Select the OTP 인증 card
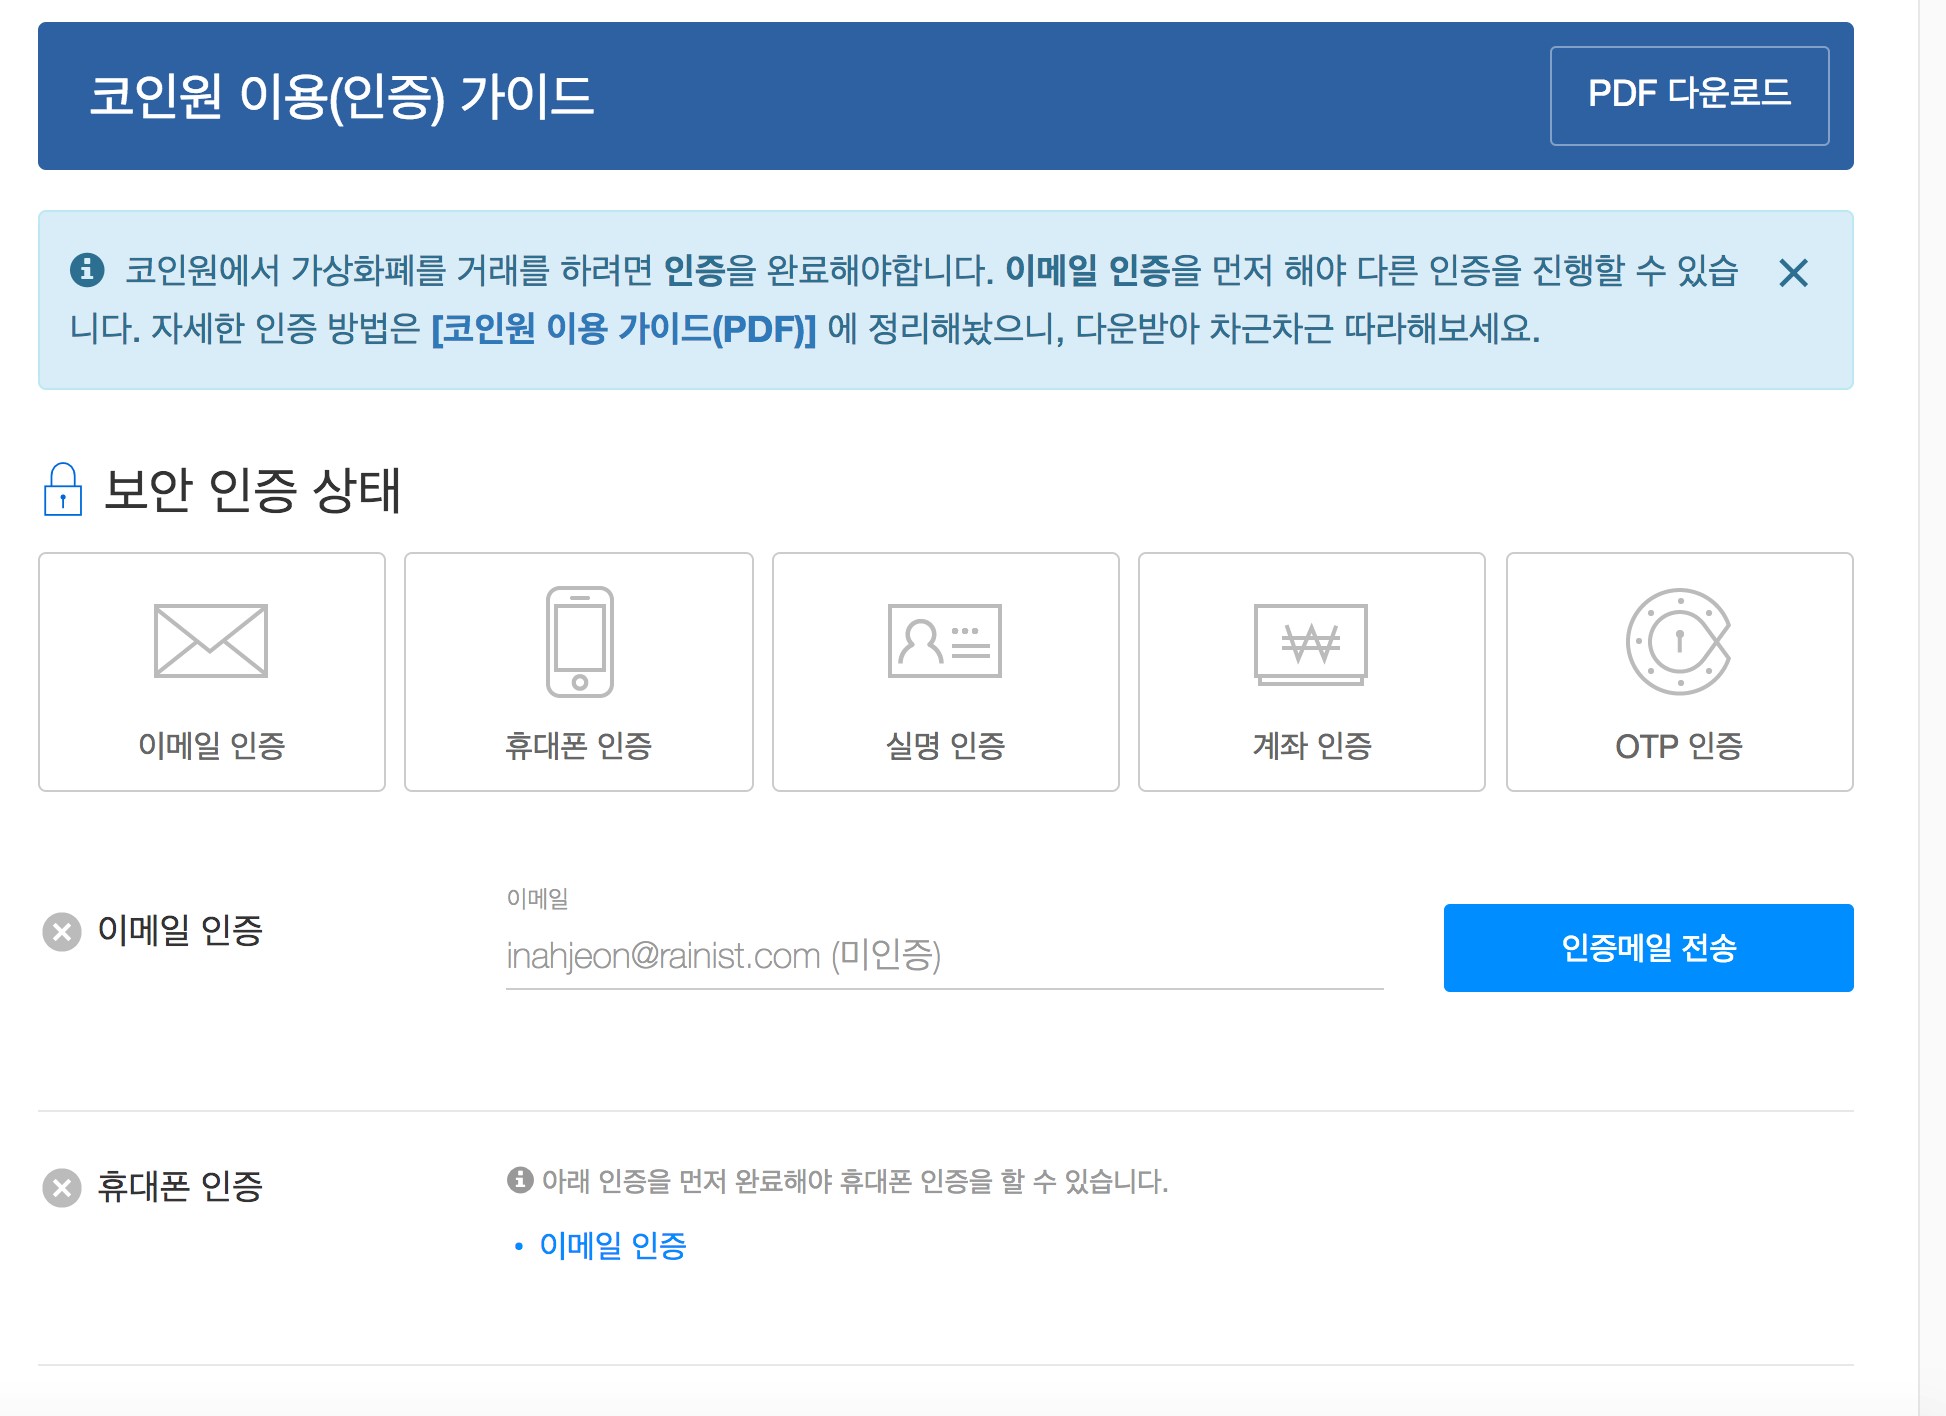The width and height of the screenshot is (1946, 1416). coord(1678,673)
